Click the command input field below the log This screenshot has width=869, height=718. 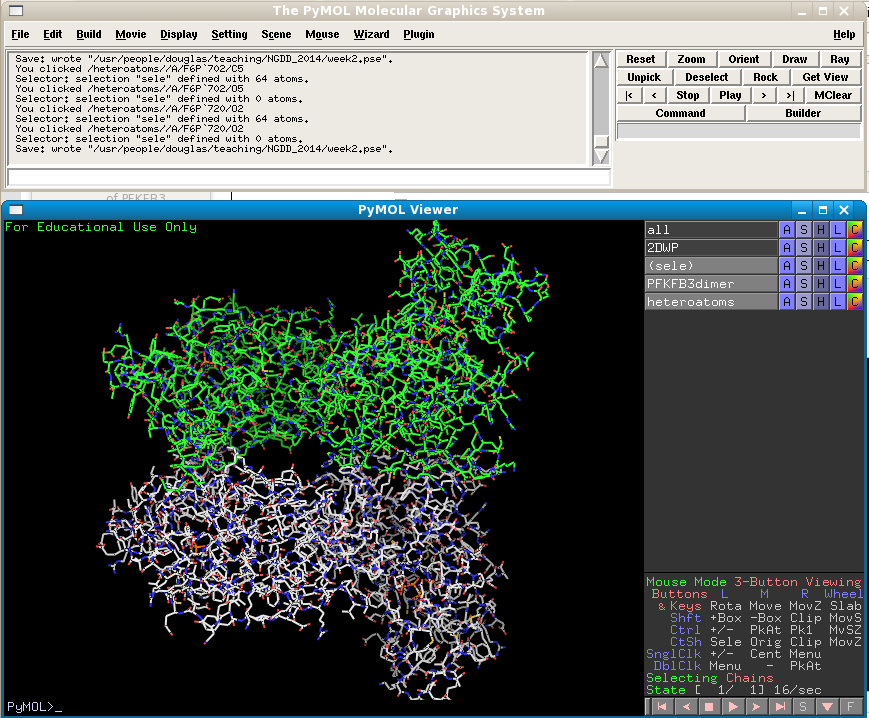click(308, 177)
